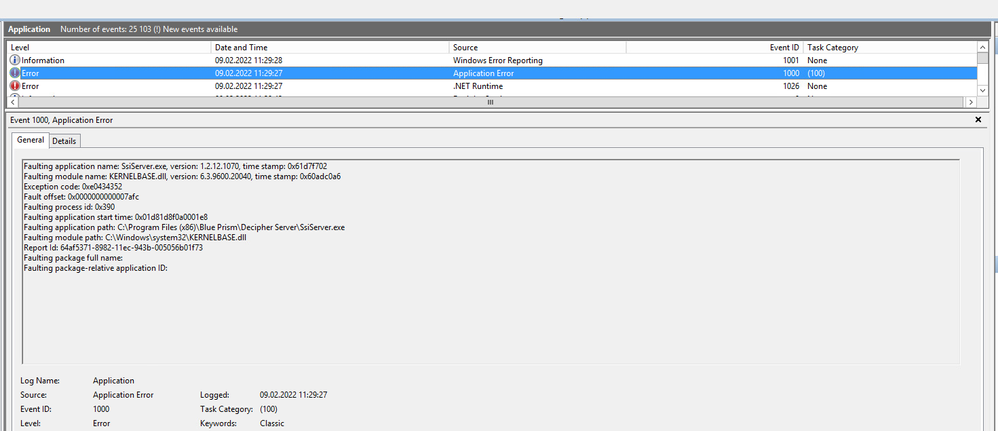The height and width of the screenshot is (431, 998).
Task: Close the Event 1000 preview pane
Action: click(978, 120)
